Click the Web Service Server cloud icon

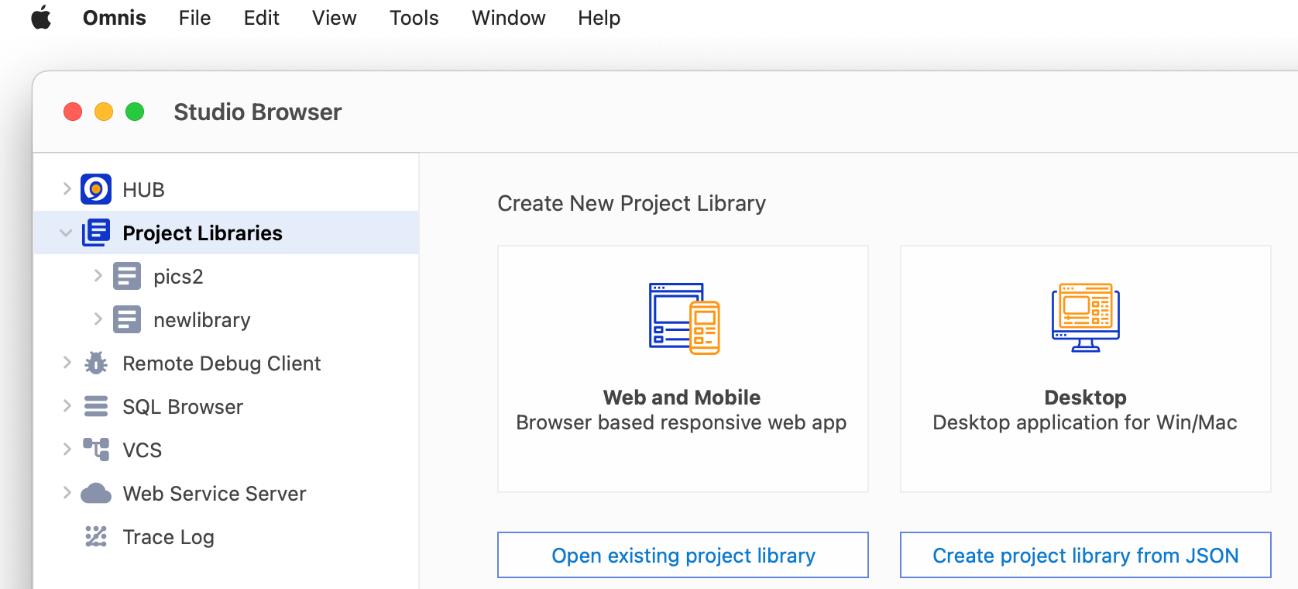[96, 493]
